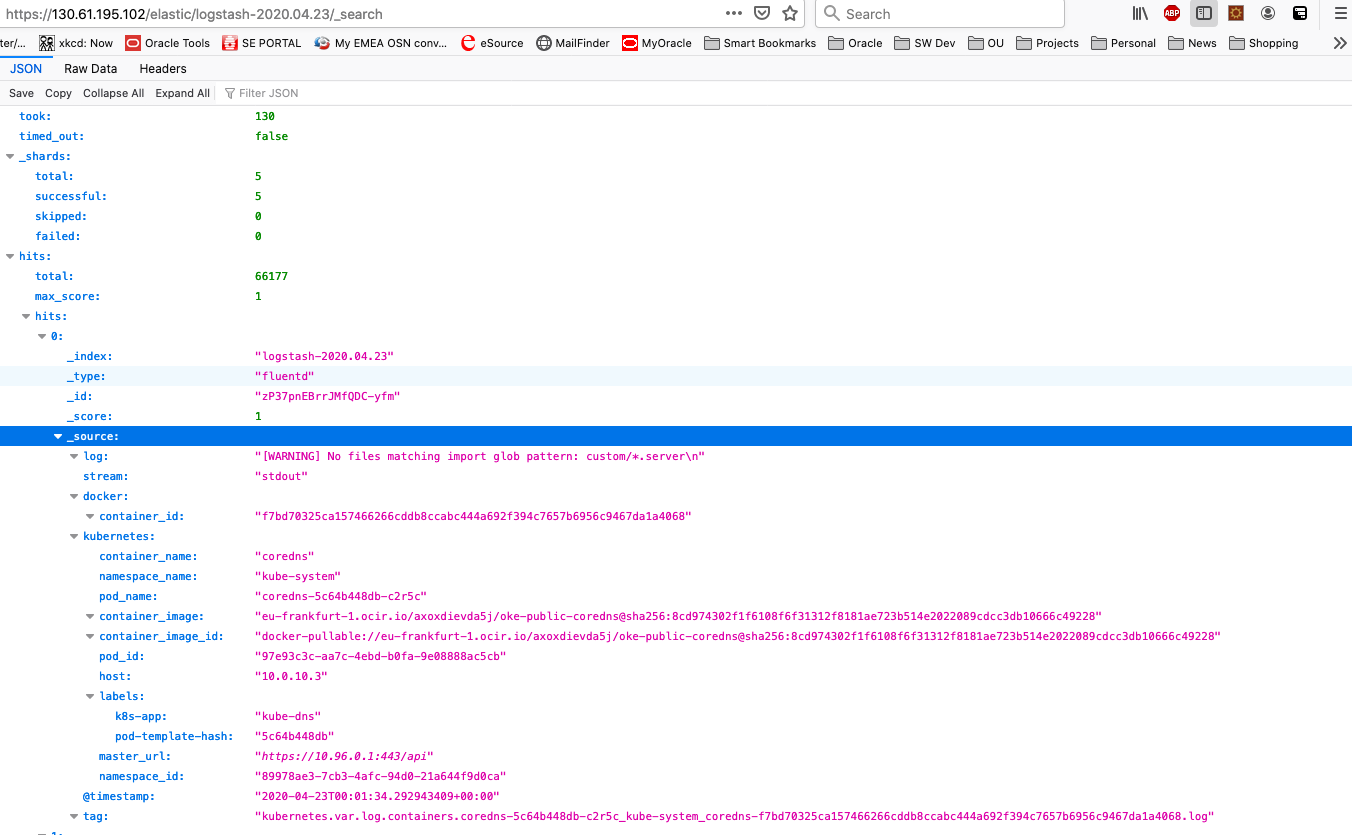The height and width of the screenshot is (835, 1352).
Task: Click the URL address bar
Action: [360, 14]
